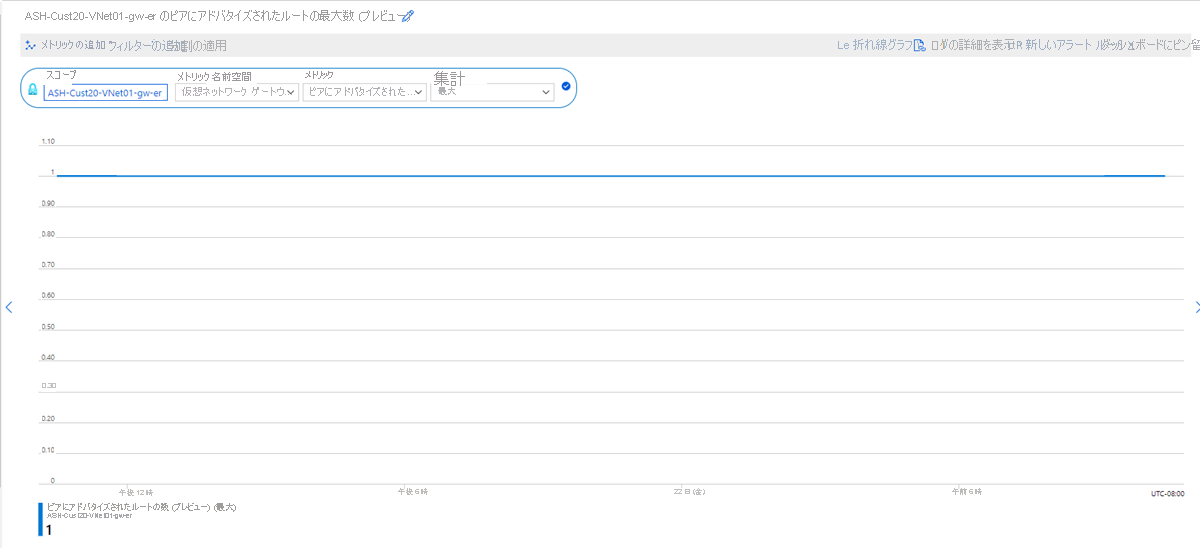Viewport: 1200px width, 548px height.
Task: Edit chart title with the pencil icon
Action: point(407,16)
